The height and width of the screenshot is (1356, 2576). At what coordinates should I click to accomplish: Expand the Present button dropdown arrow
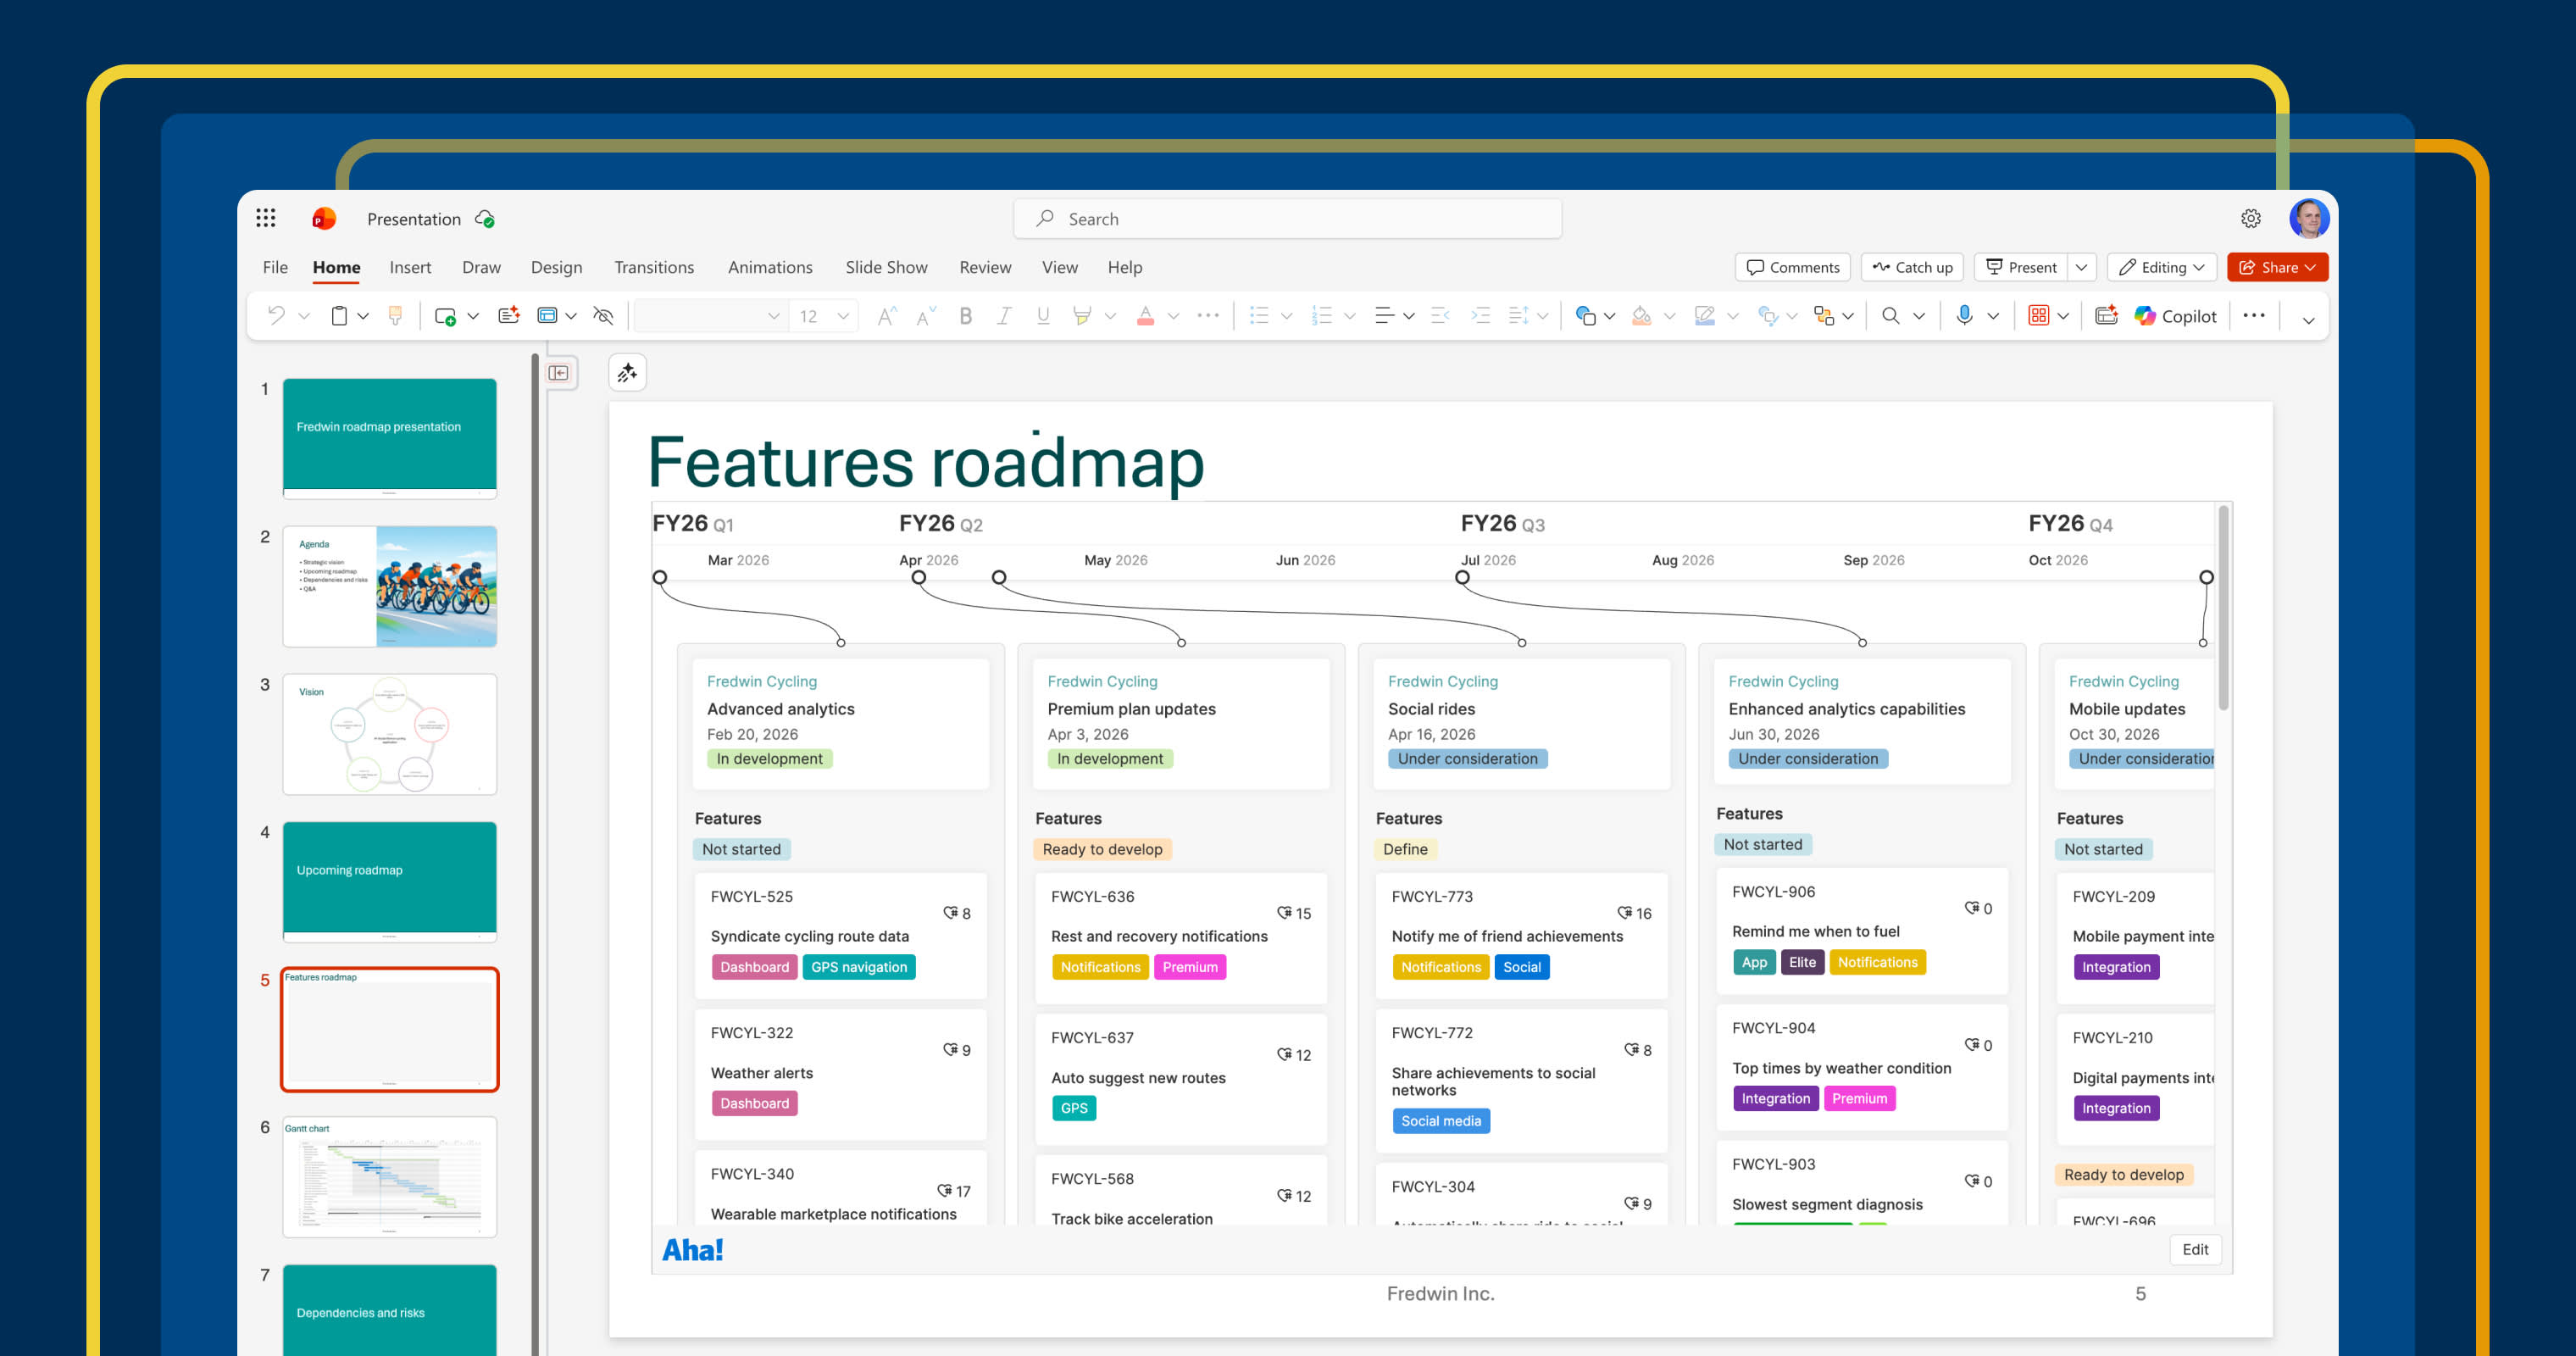point(2082,267)
